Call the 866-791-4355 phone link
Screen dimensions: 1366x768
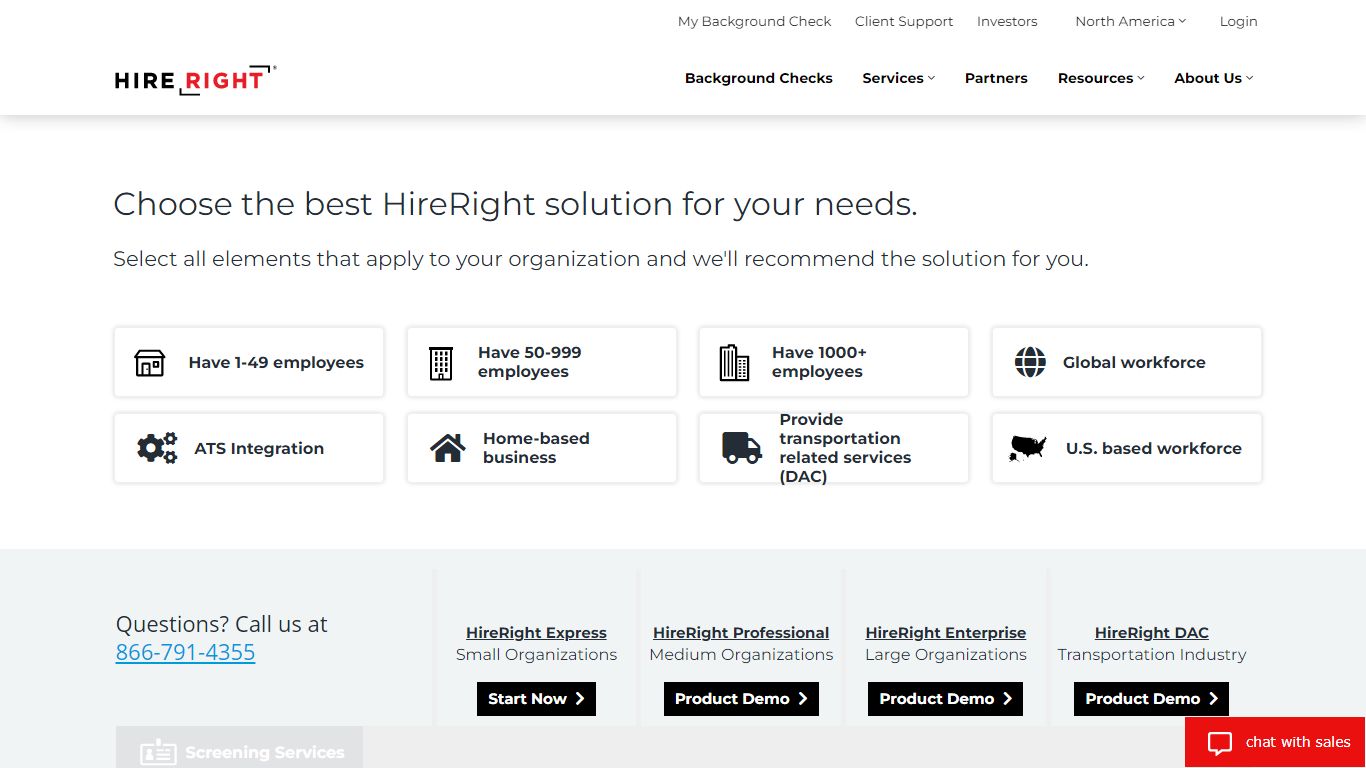pos(185,652)
